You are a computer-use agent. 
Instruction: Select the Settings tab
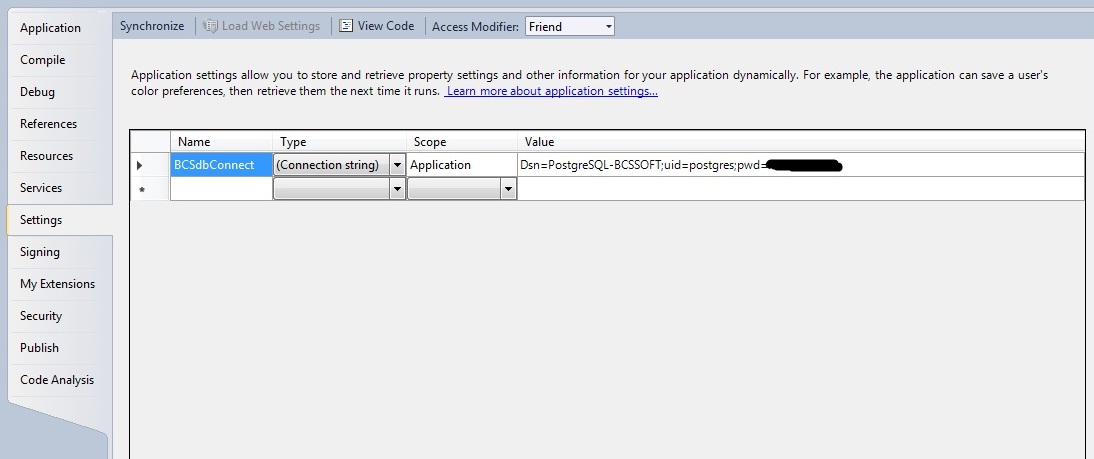59,220
